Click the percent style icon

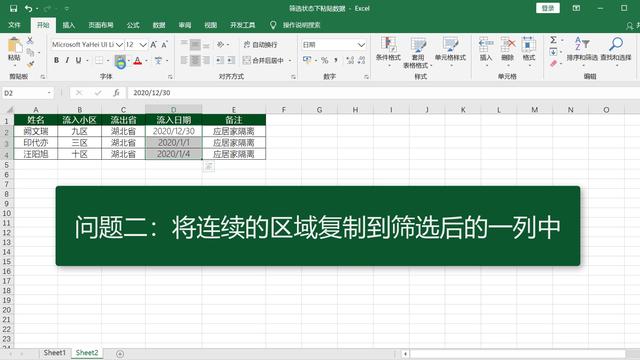tap(324, 60)
